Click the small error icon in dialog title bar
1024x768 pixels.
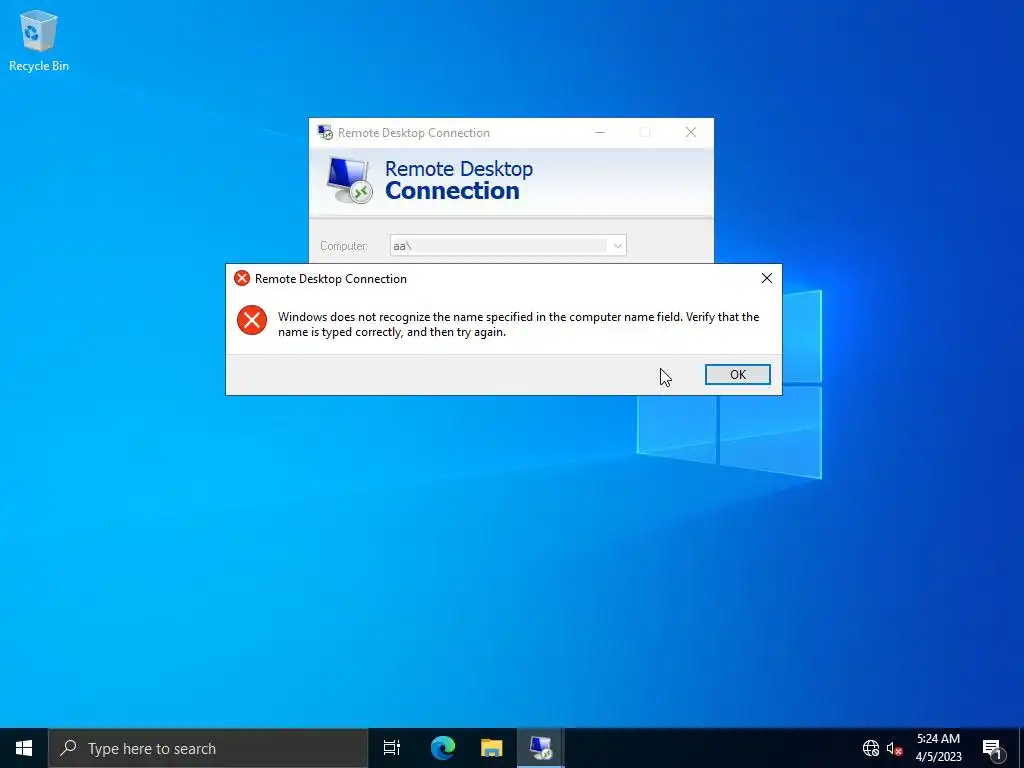point(242,278)
